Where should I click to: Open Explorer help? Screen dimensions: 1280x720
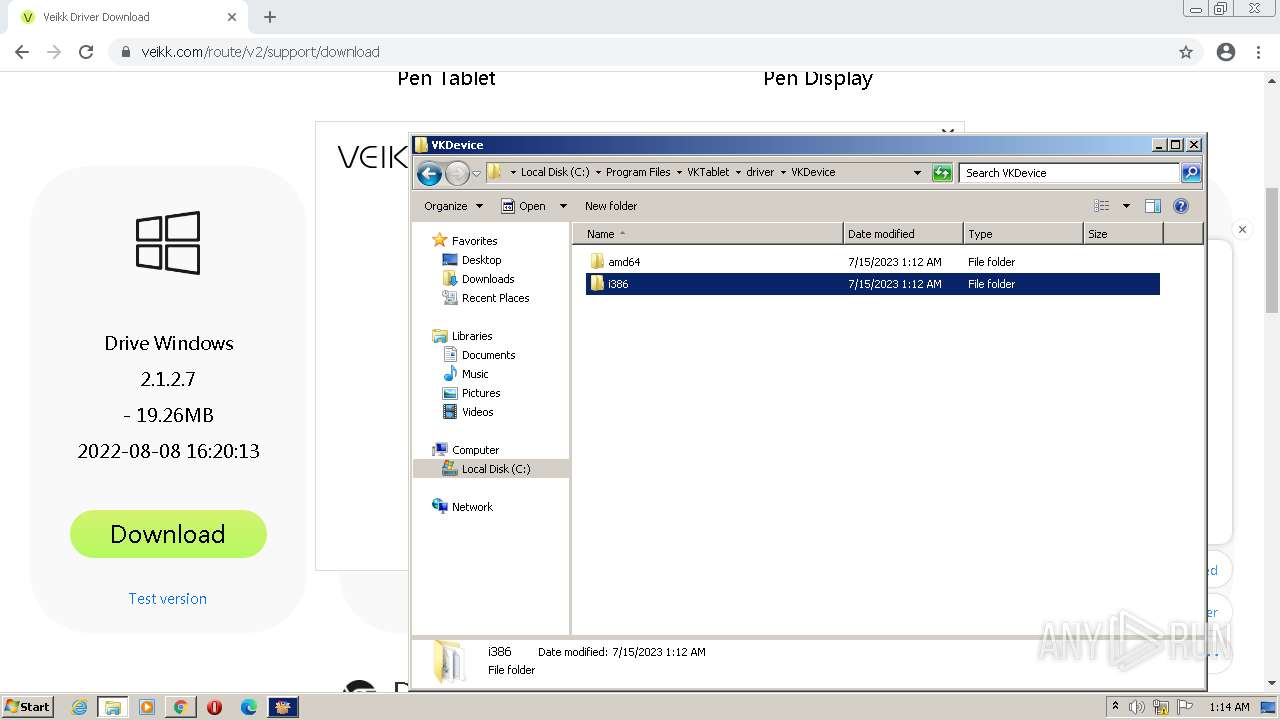(1181, 206)
